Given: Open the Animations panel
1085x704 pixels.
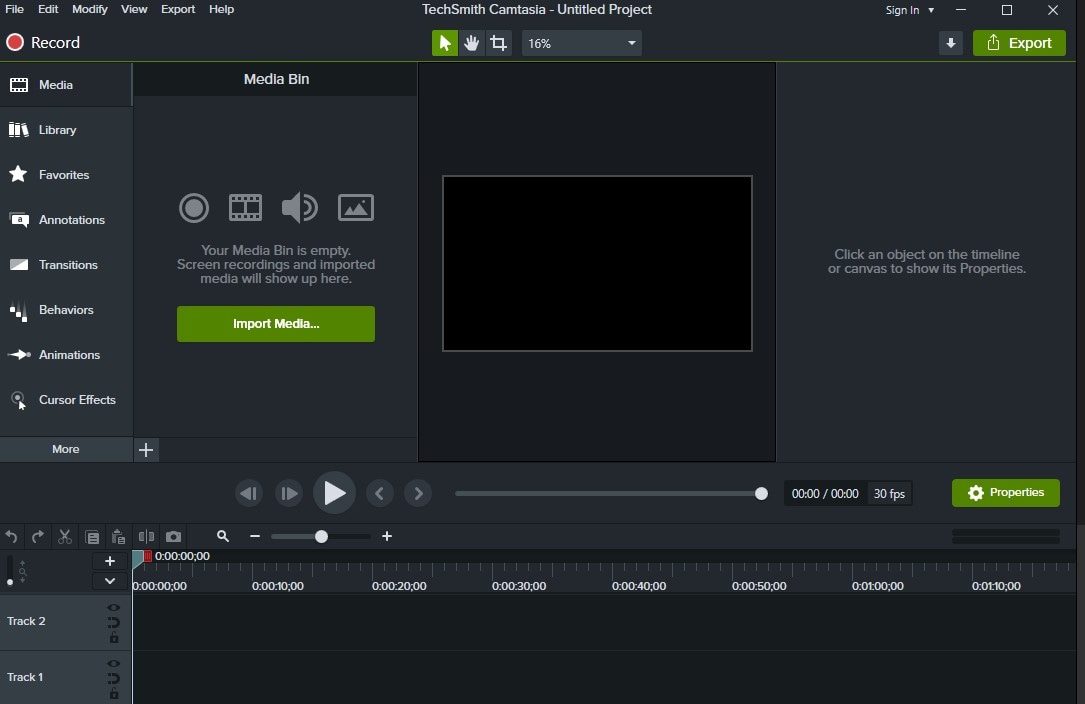Looking at the screenshot, I should (66, 354).
